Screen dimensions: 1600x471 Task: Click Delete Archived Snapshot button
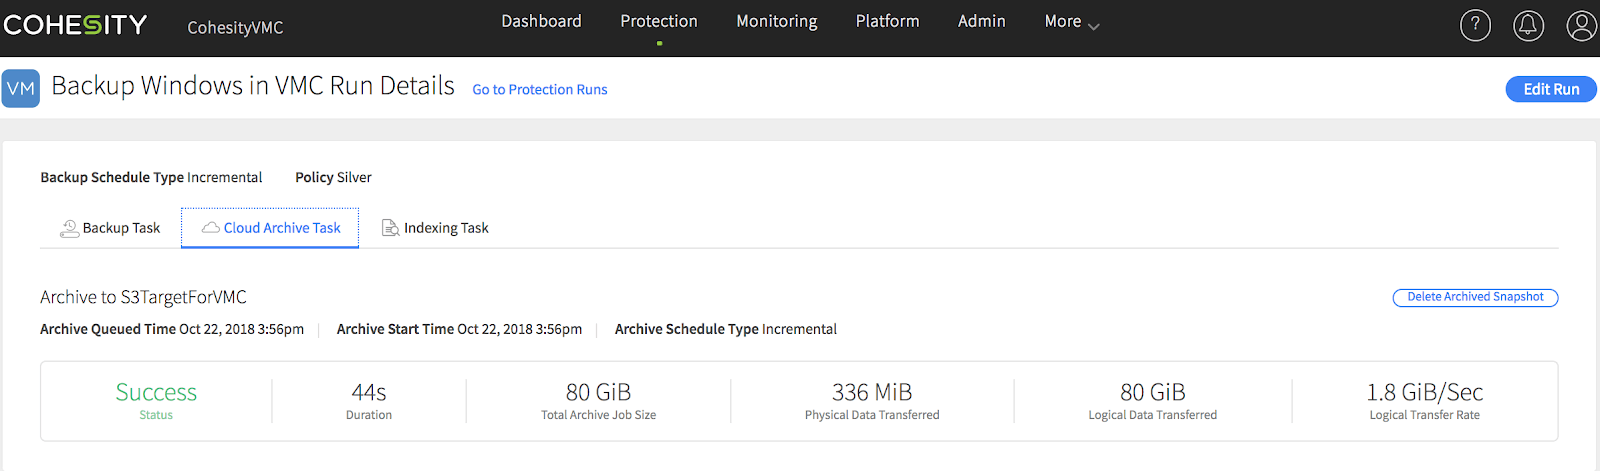click(1475, 297)
